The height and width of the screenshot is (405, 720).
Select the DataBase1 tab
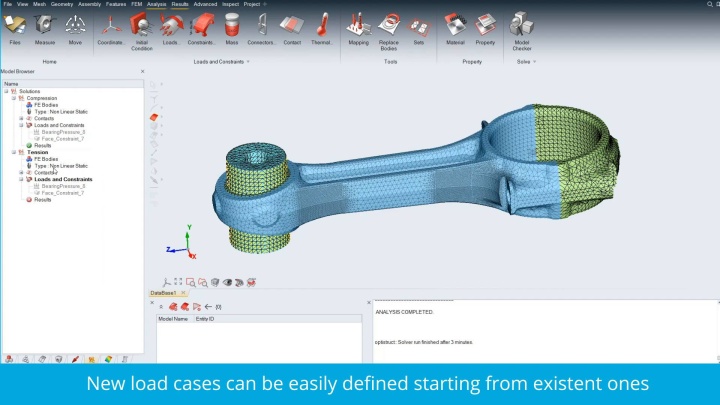click(163, 293)
